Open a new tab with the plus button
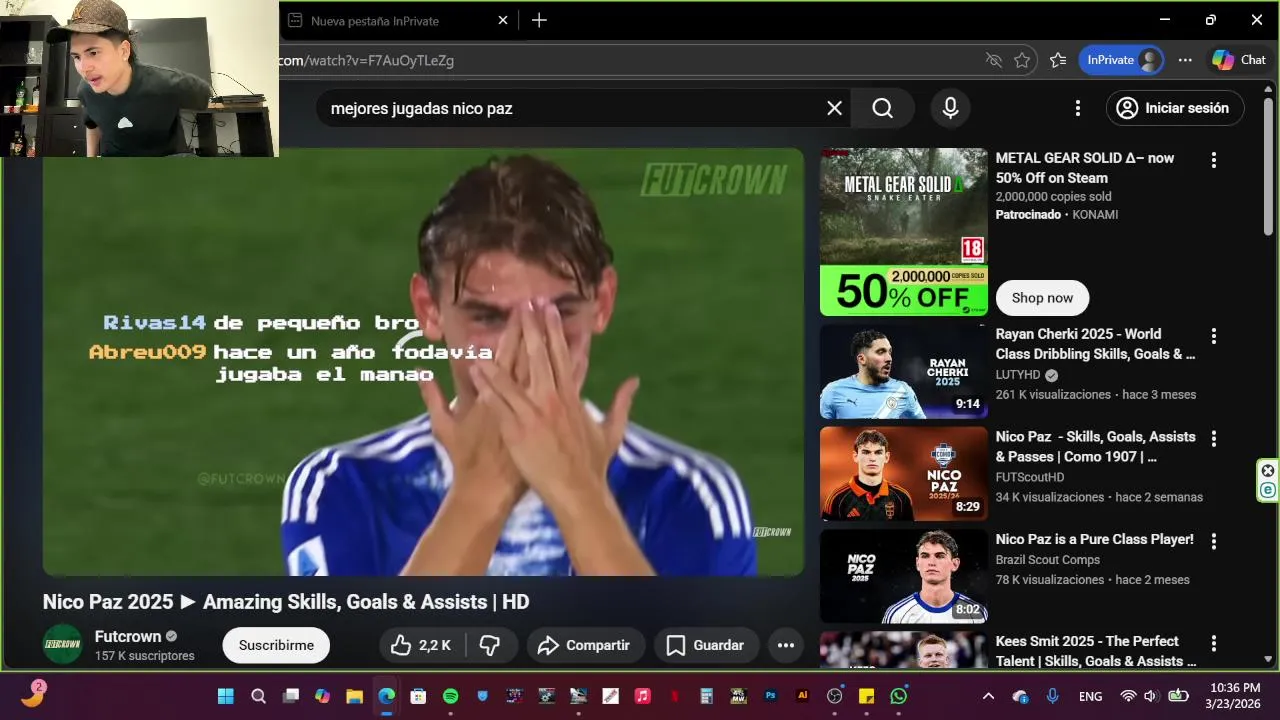The width and height of the screenshot is (1280, 720). pos(539,20)
